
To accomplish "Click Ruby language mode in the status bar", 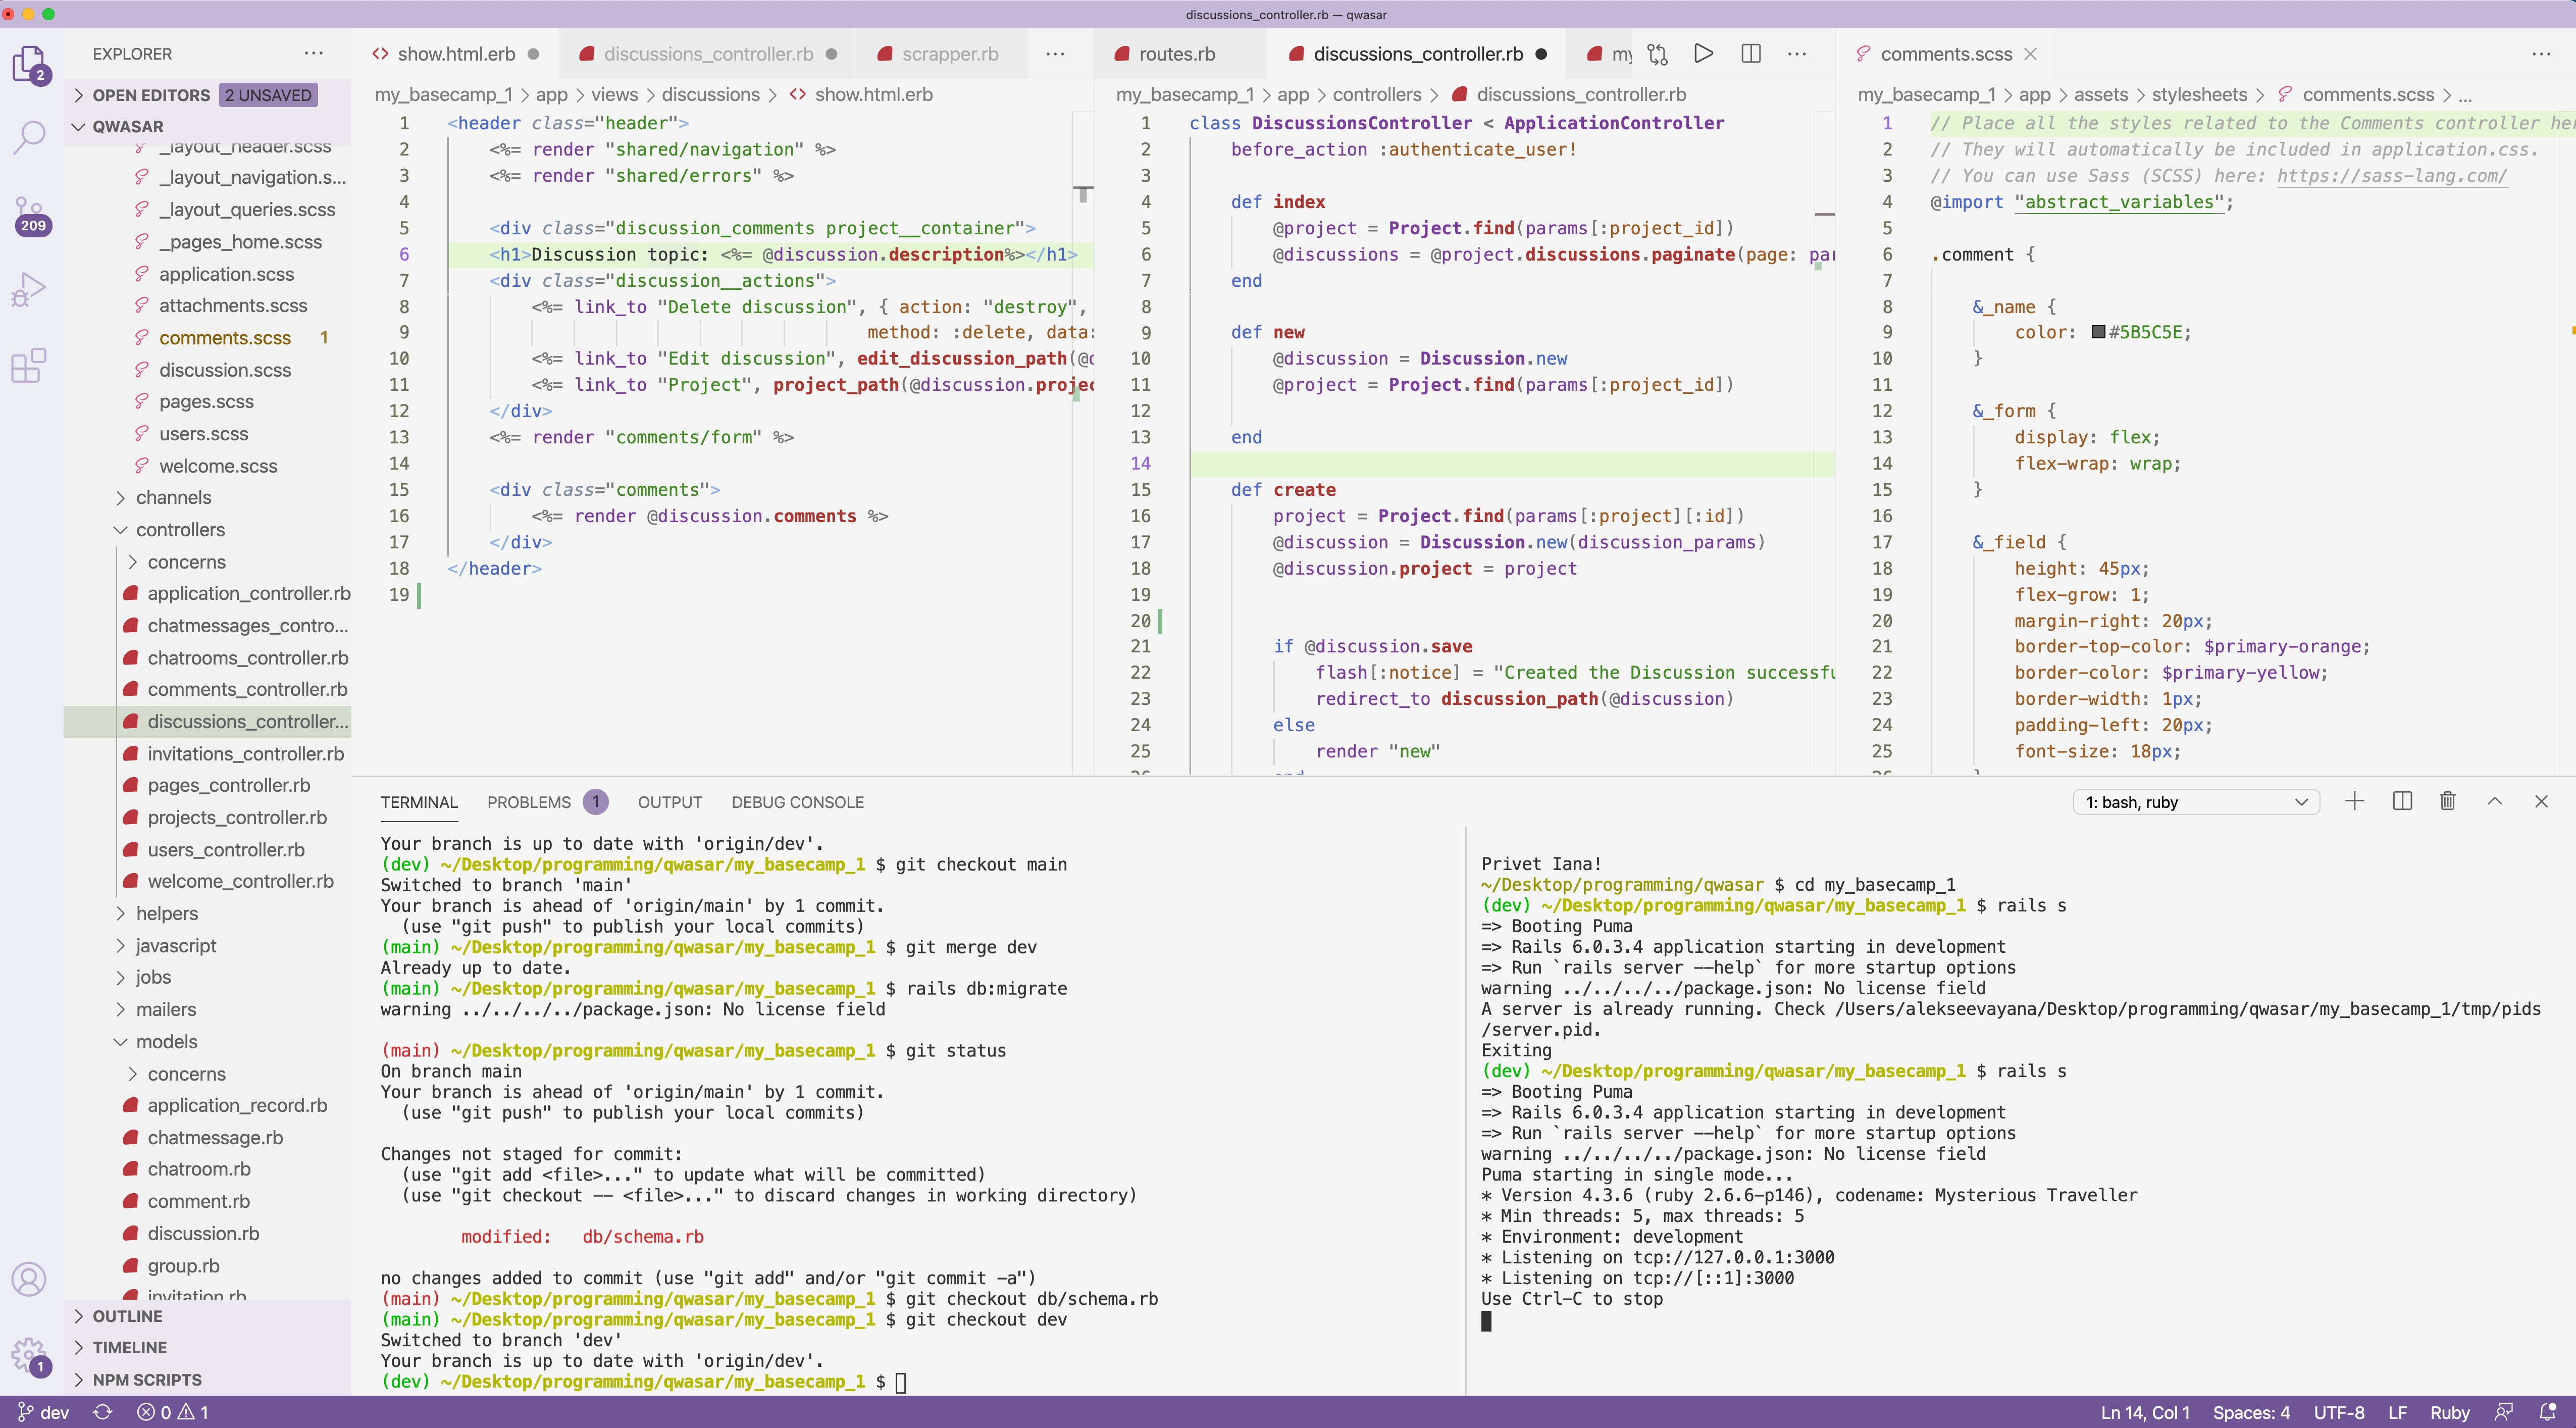I will 2451,1412.
